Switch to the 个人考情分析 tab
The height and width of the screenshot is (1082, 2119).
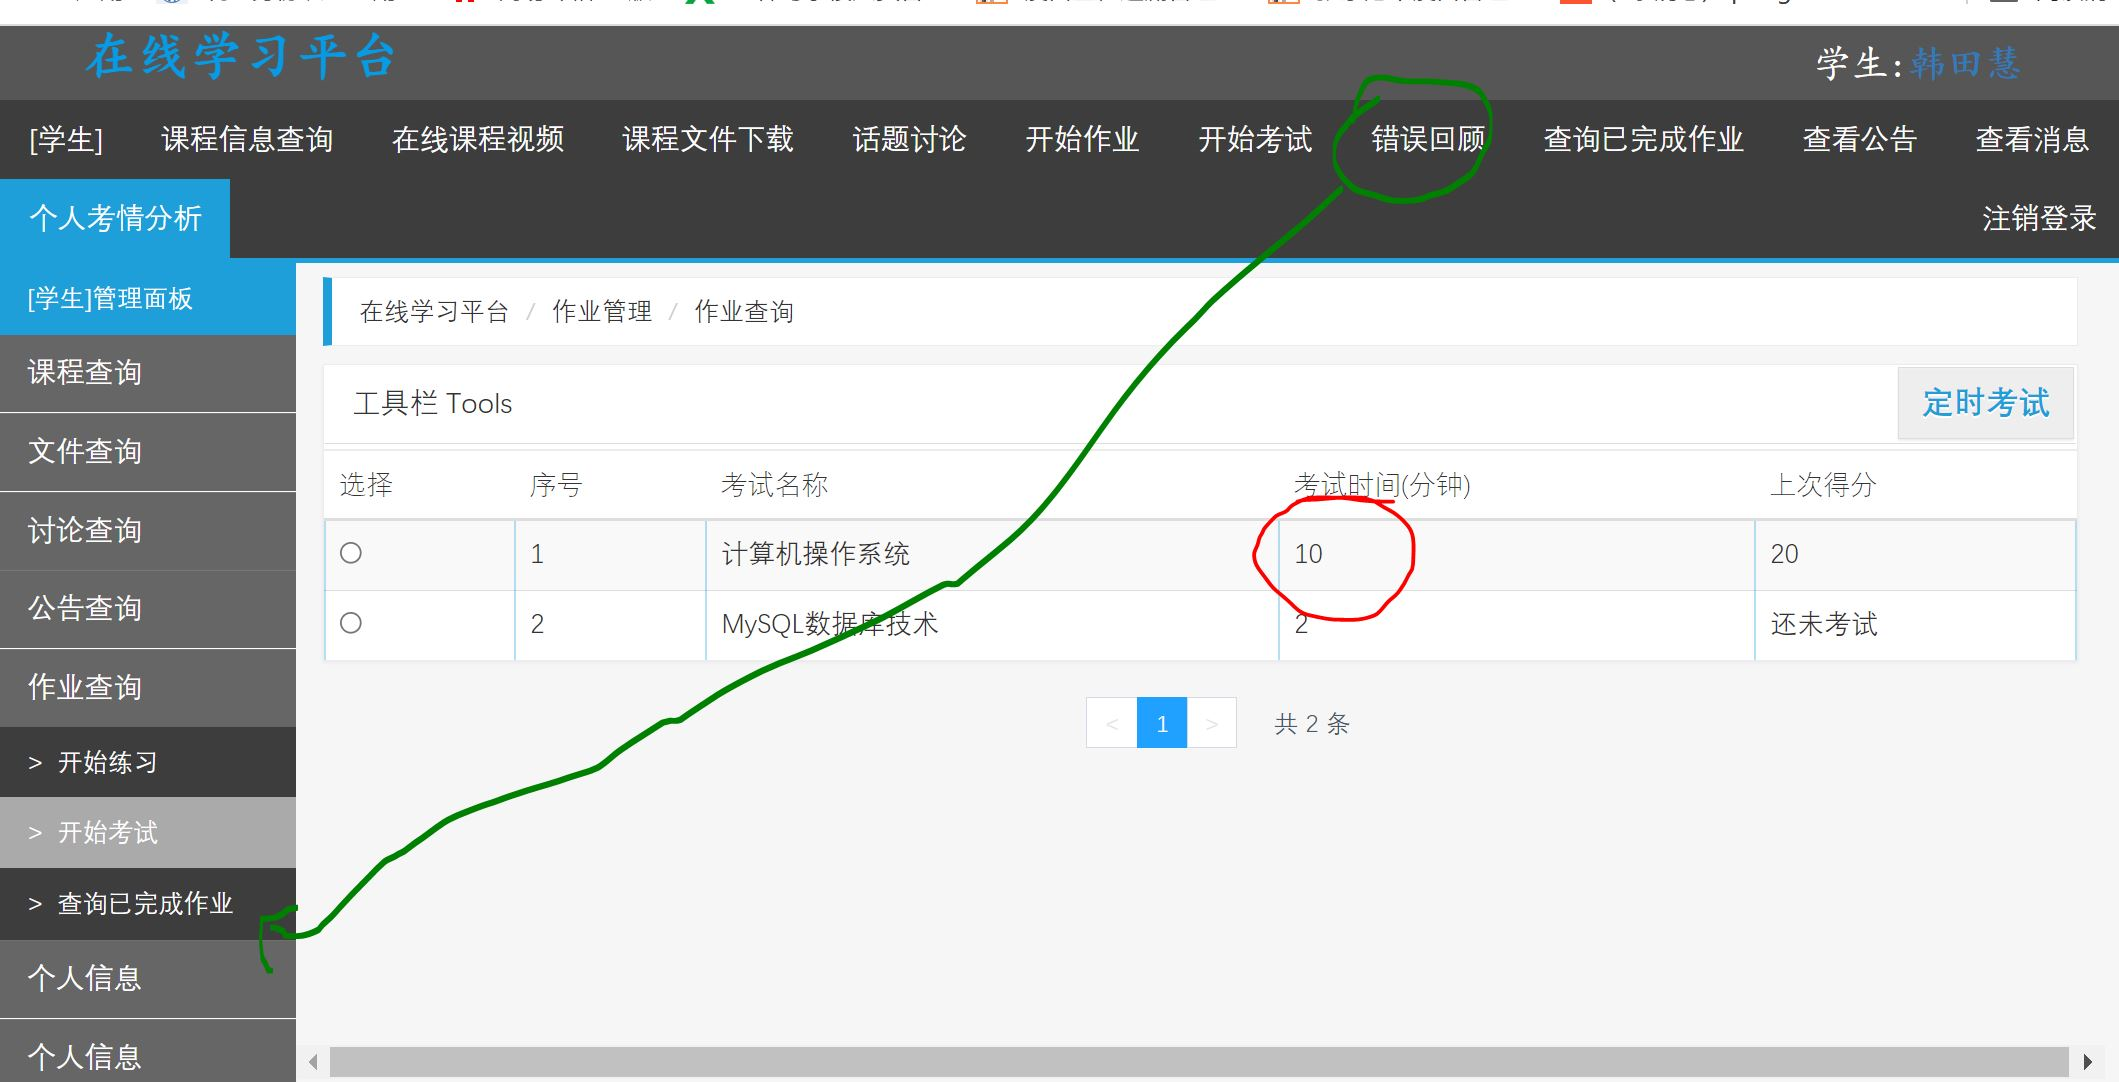coord(115,218)
